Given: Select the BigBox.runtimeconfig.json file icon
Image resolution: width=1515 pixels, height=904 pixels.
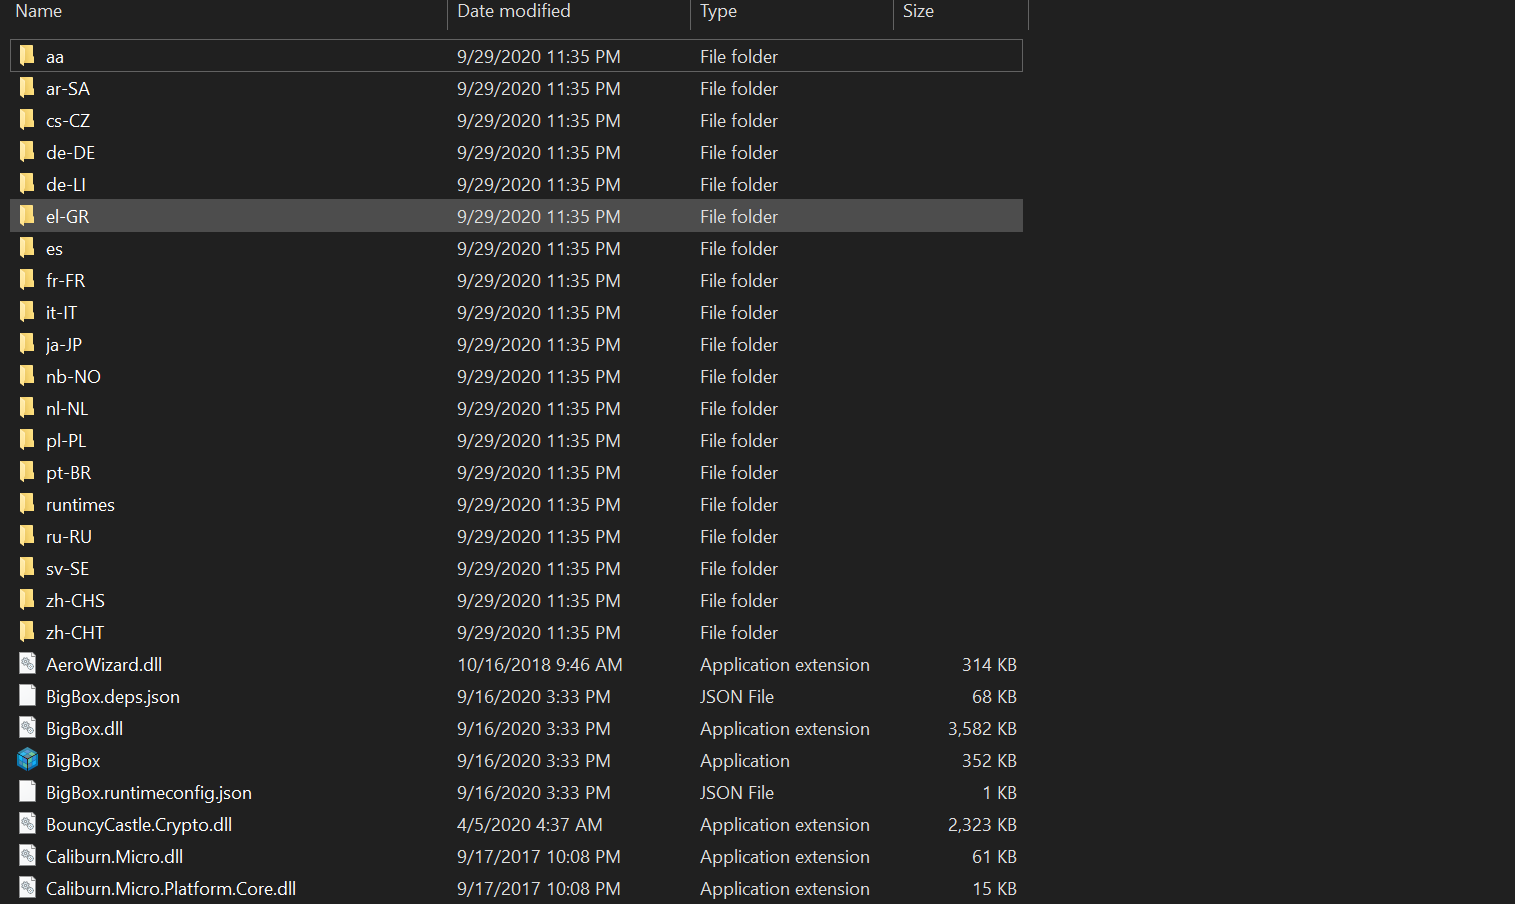Looking at the screenshot, I should [x=27, y=792].
